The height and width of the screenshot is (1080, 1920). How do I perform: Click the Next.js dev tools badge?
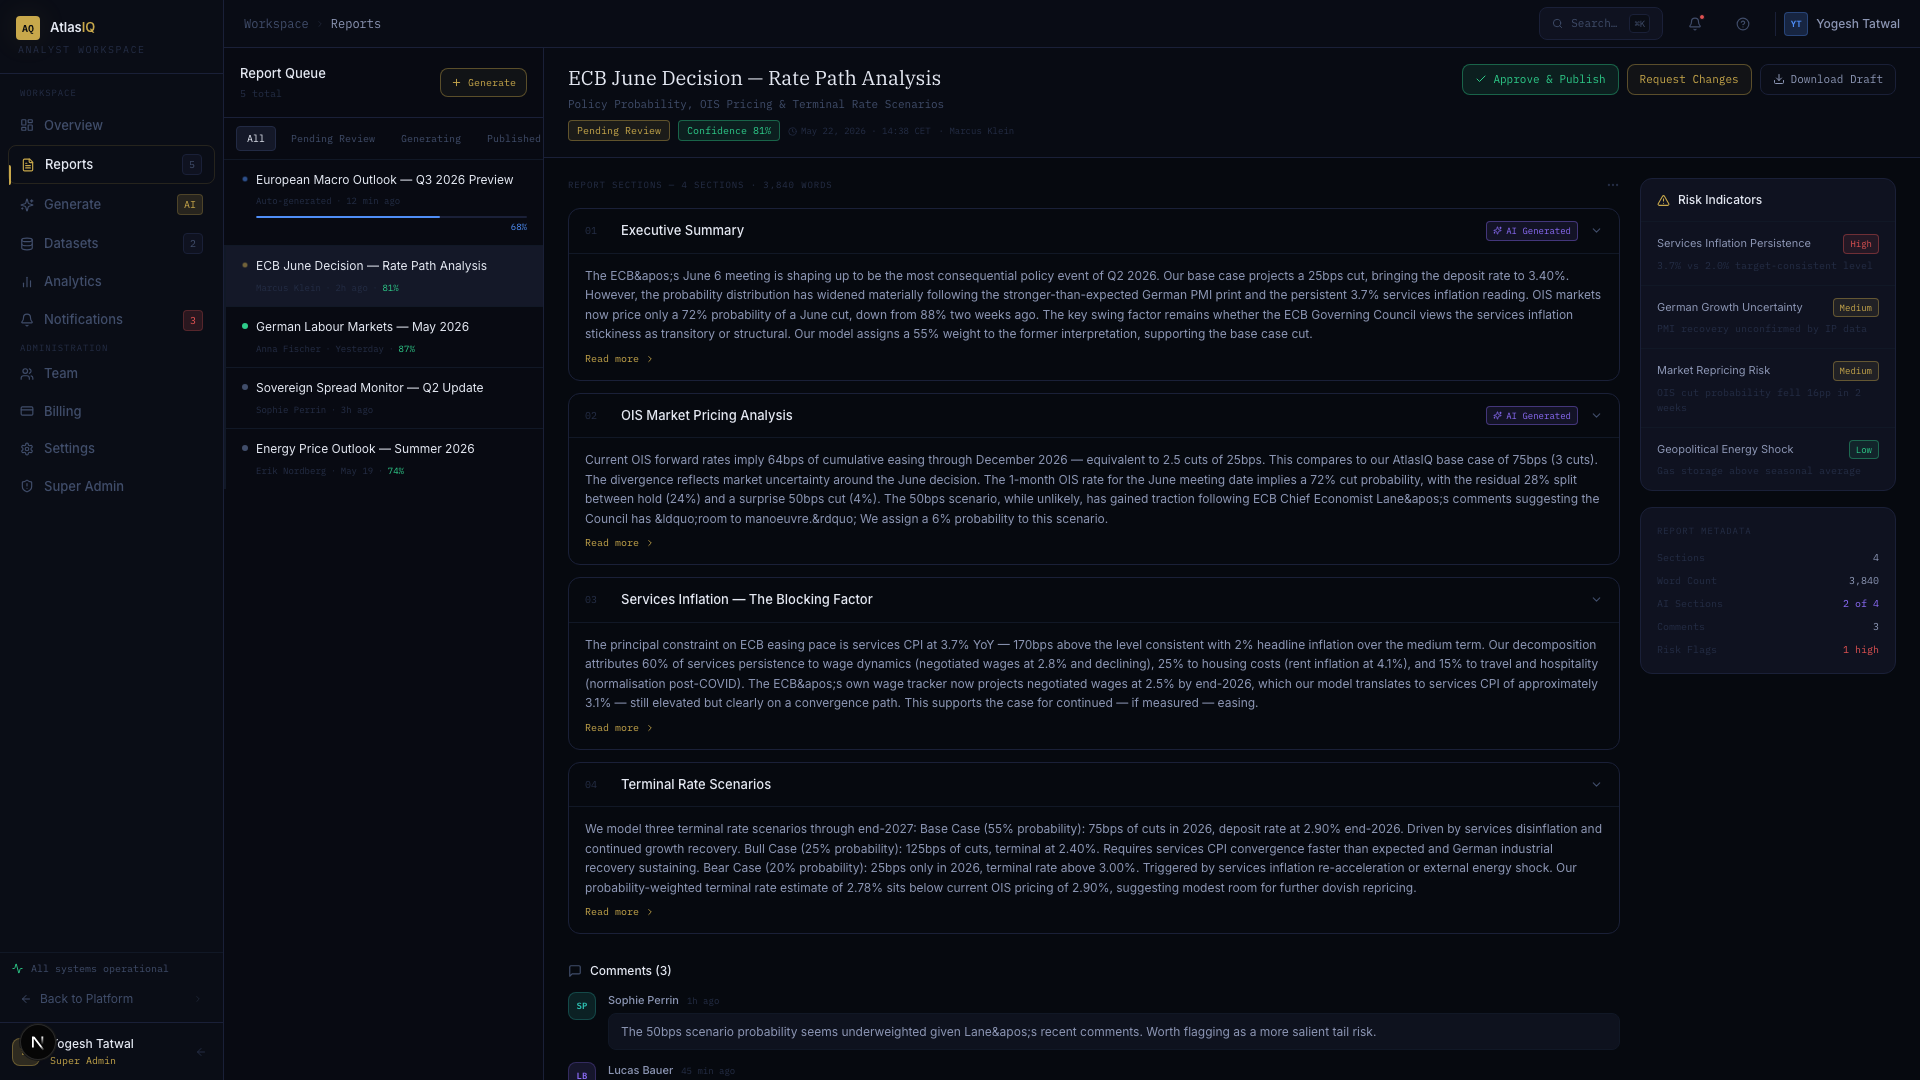(x=38, y=1042)
